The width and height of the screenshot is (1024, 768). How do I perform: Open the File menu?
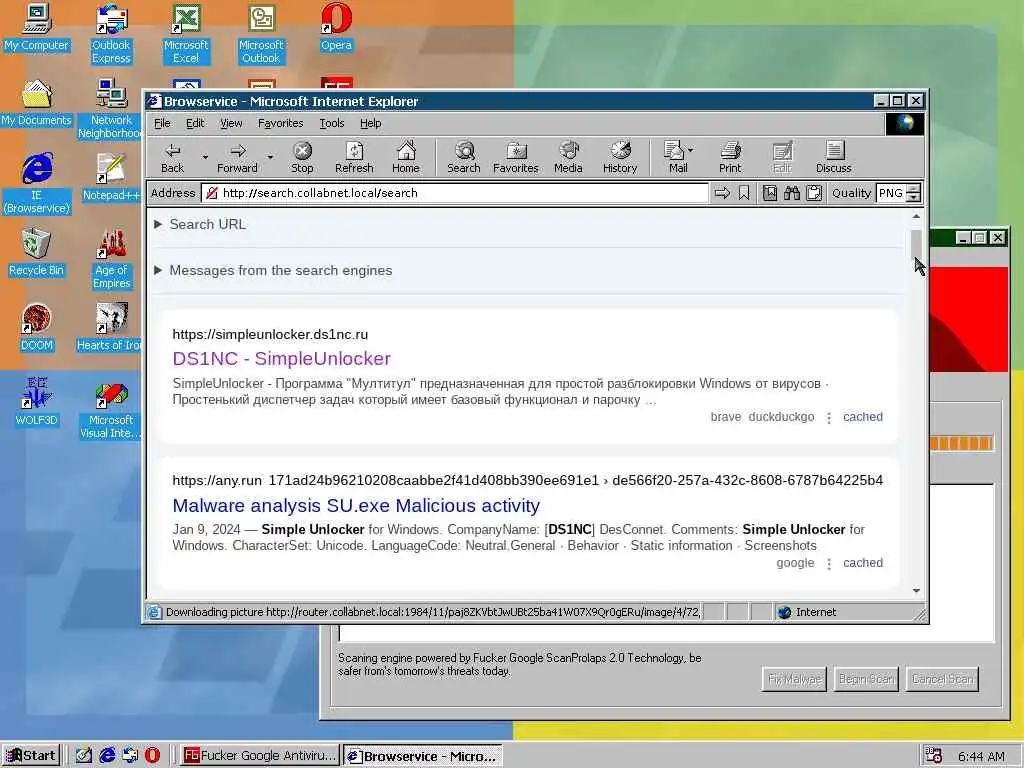tap(162, 123)
